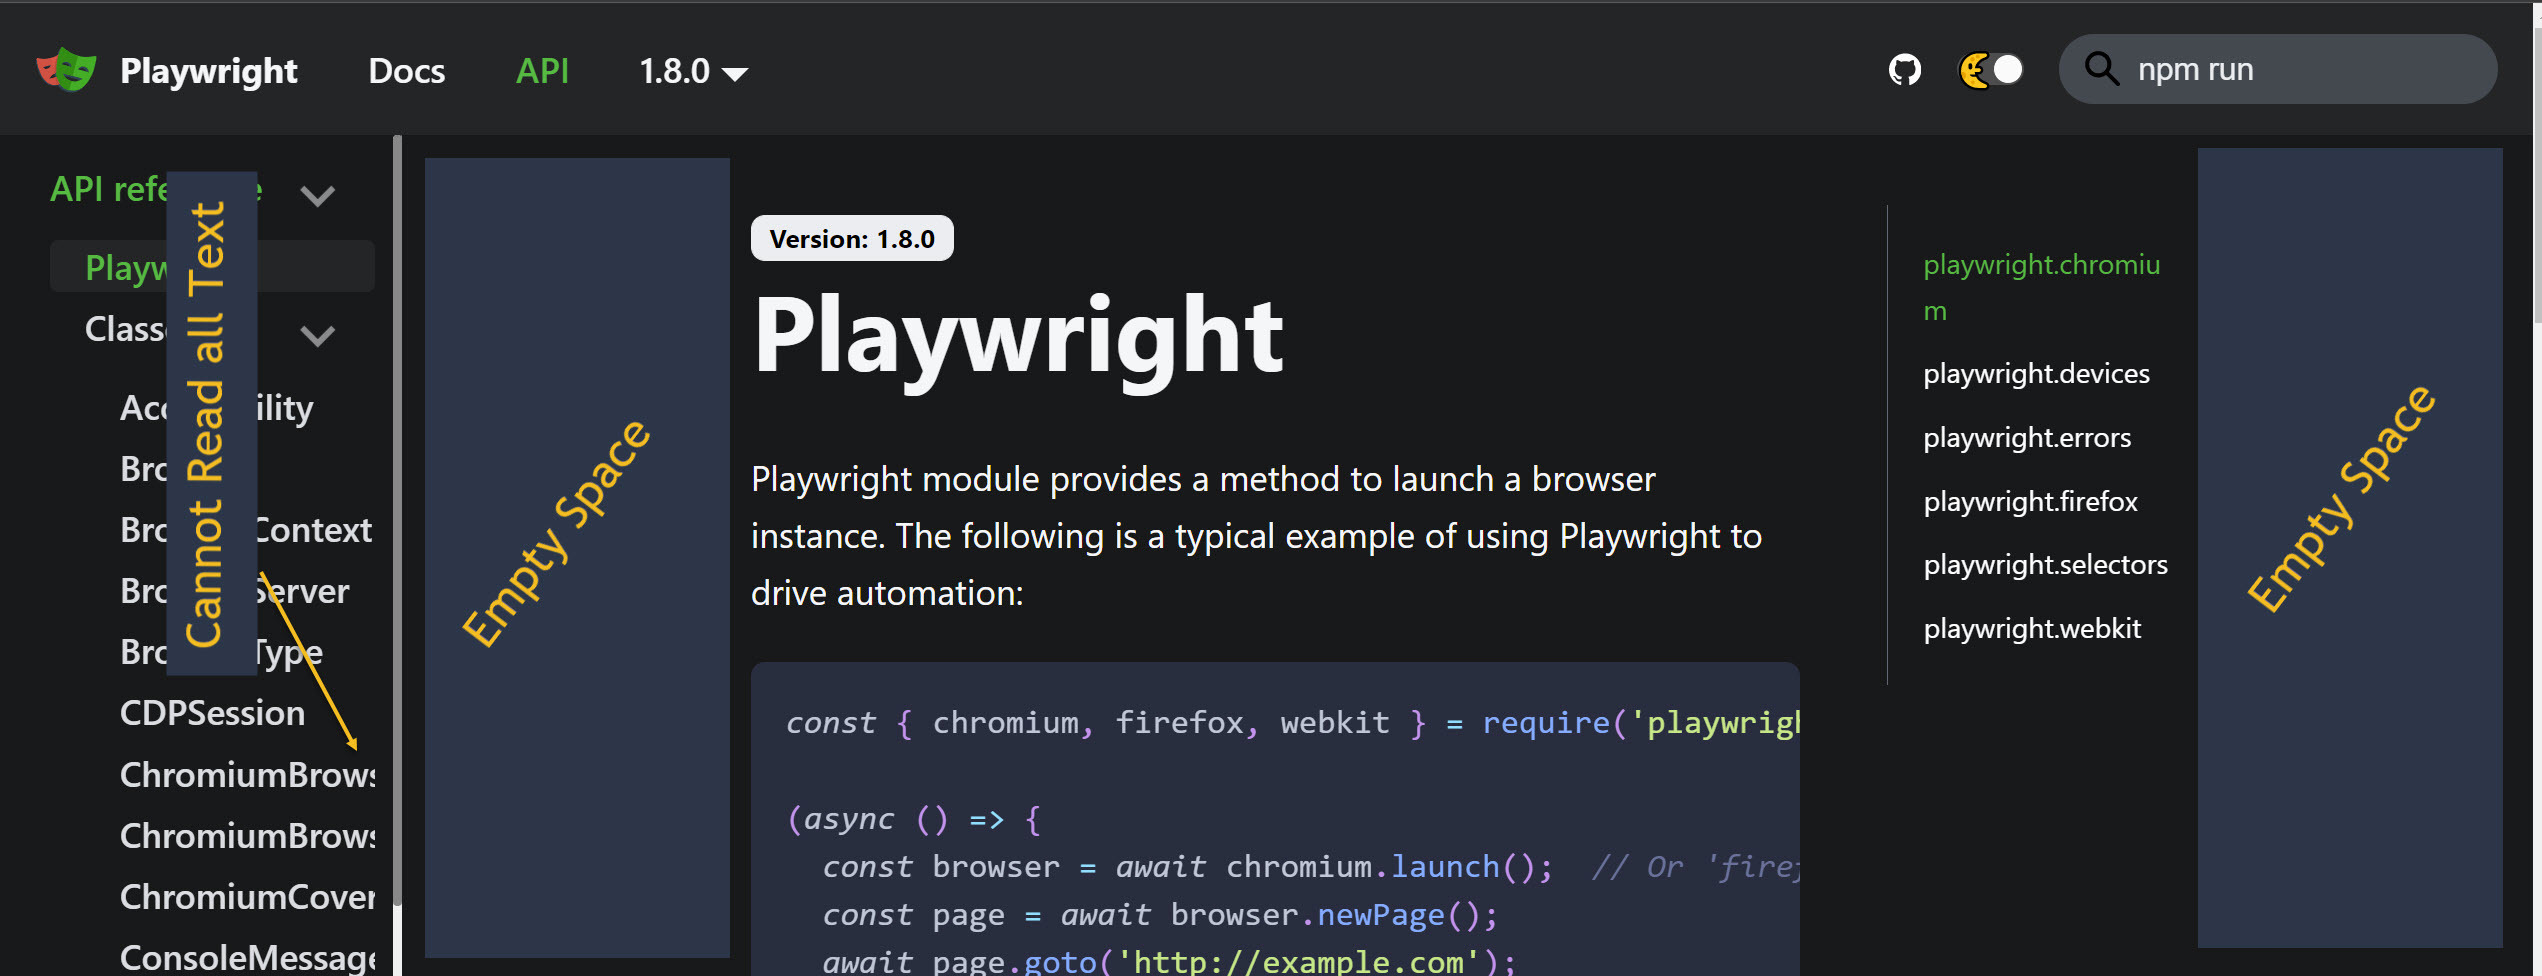The width and height of the screenshot is (2542, 976).
Task: Click the sidebar vertical scrollbar
Action: pos(397,520)
